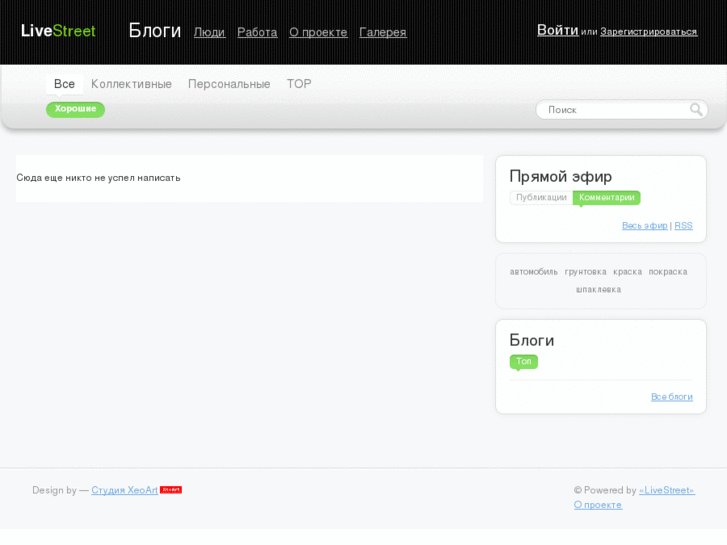Viewport: 727px width, 545px height.
Task: Click the автомобиль tag
Action: [x=534, y=272]
